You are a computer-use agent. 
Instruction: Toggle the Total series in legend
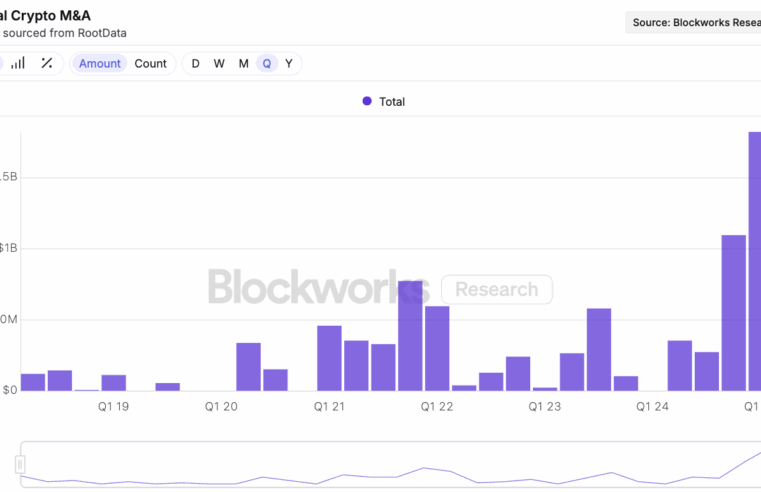click(x=383, y=101)
